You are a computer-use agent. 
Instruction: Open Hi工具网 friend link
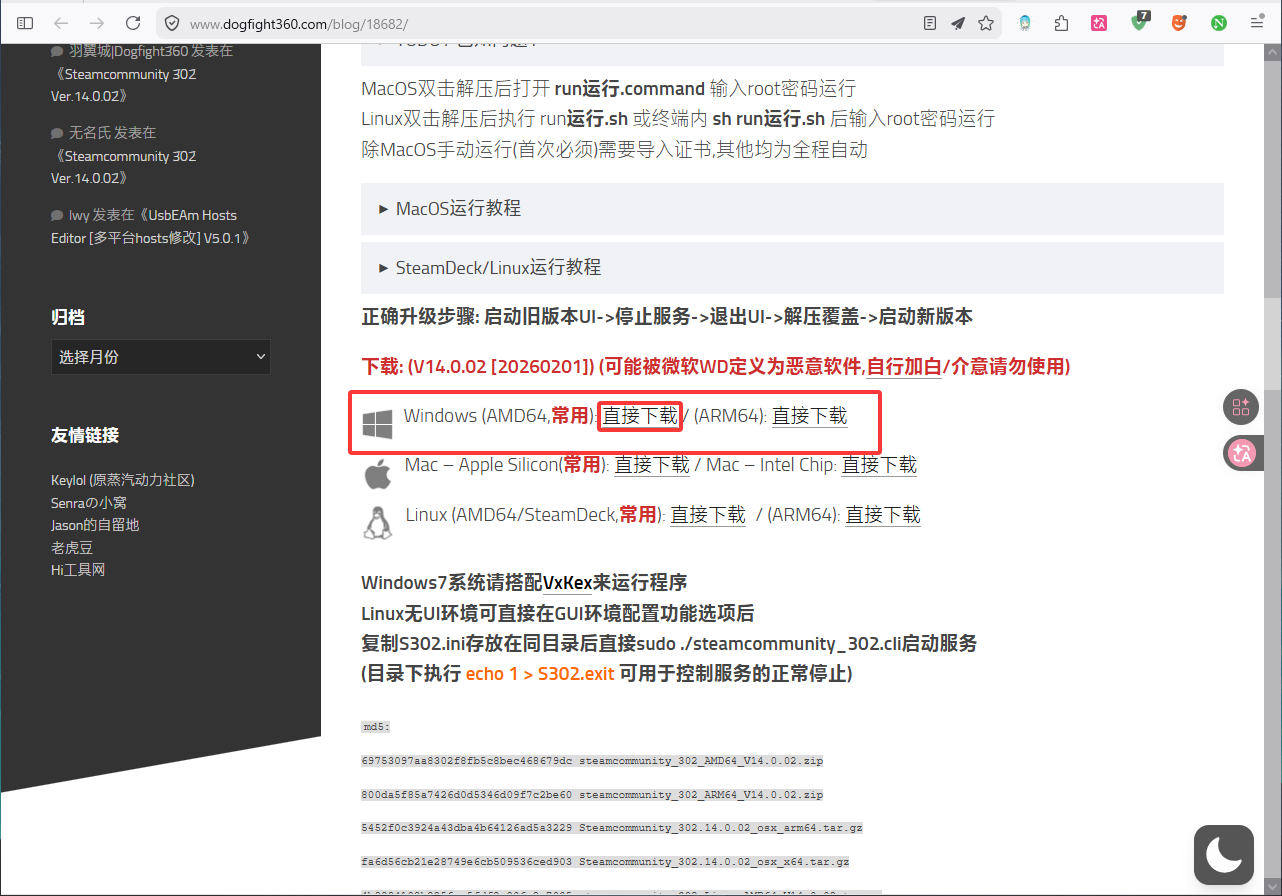click(78, 569)
